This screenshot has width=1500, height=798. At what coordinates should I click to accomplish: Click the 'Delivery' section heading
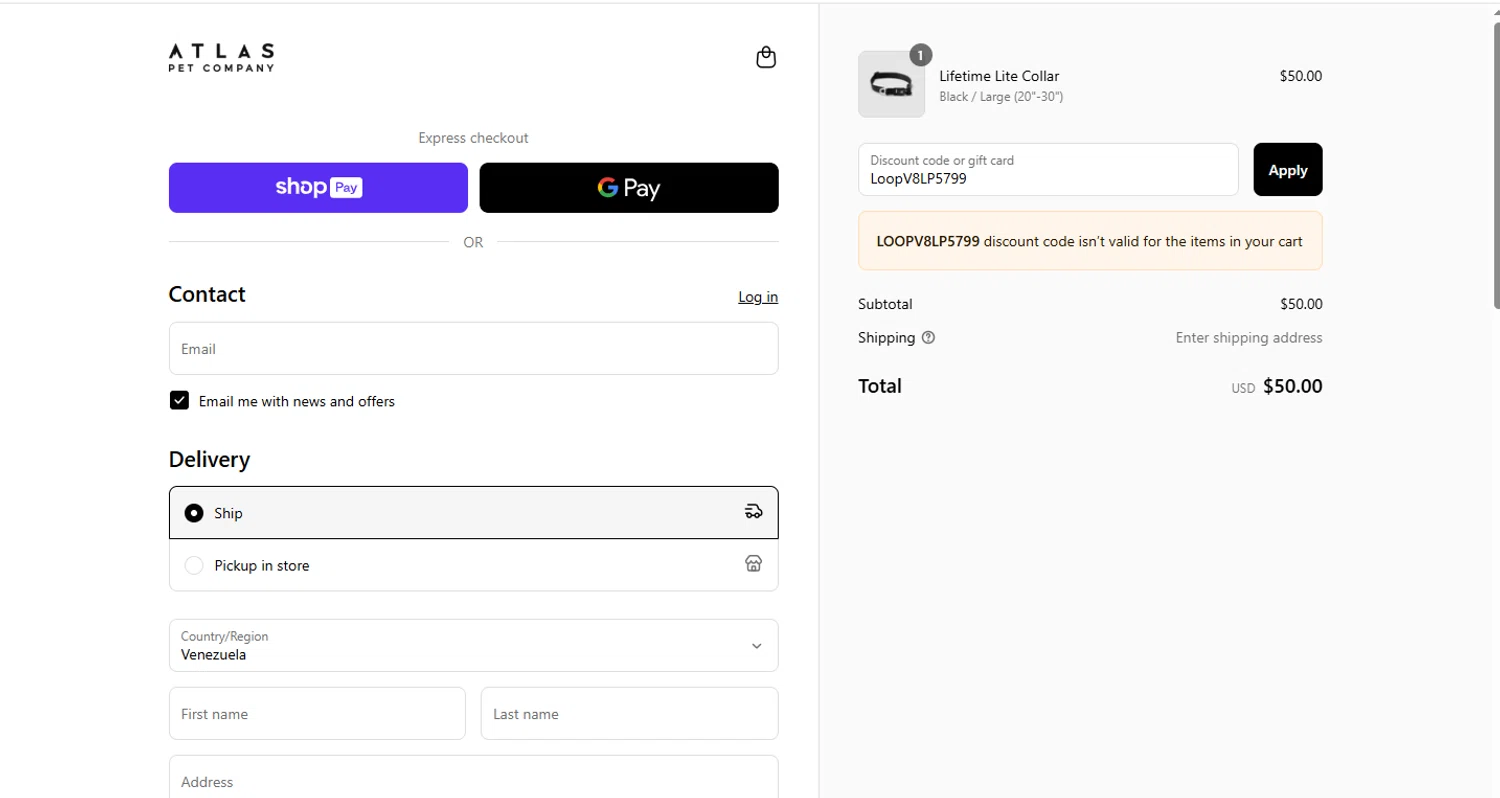point(209,460)
